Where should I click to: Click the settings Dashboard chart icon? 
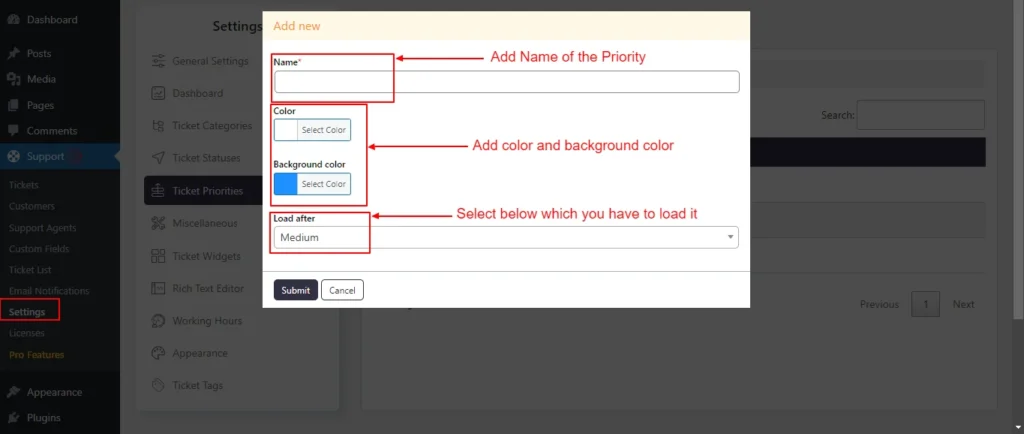tap(158, 93)
